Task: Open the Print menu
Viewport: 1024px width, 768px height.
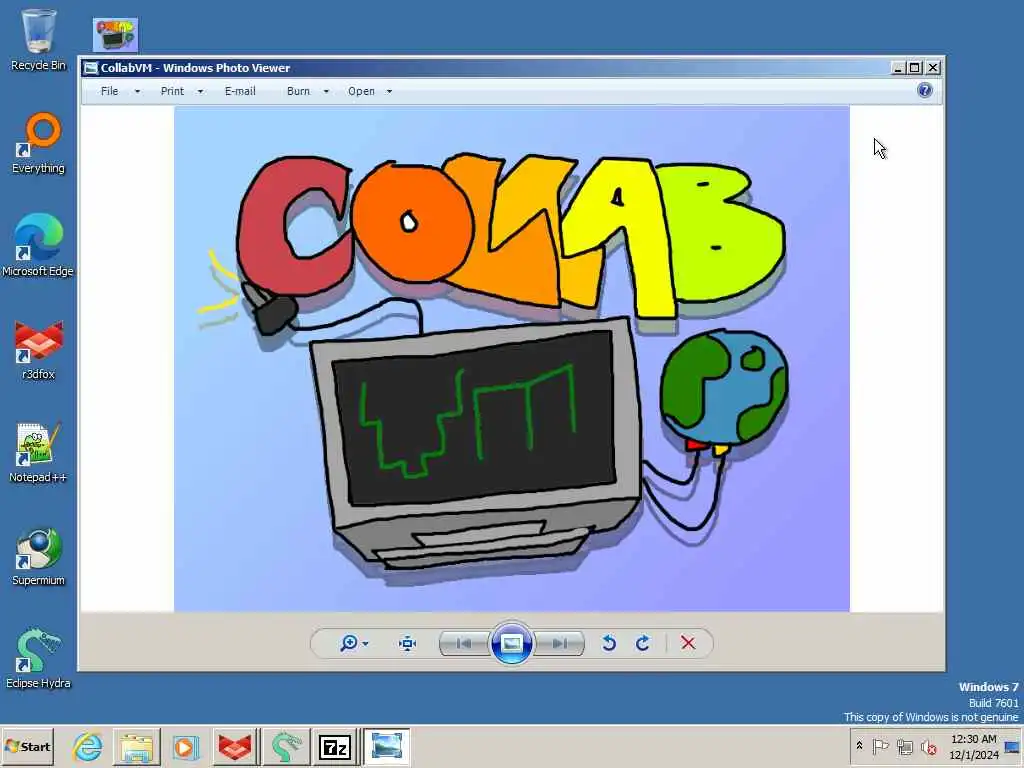Action: [x=172, y=91]
